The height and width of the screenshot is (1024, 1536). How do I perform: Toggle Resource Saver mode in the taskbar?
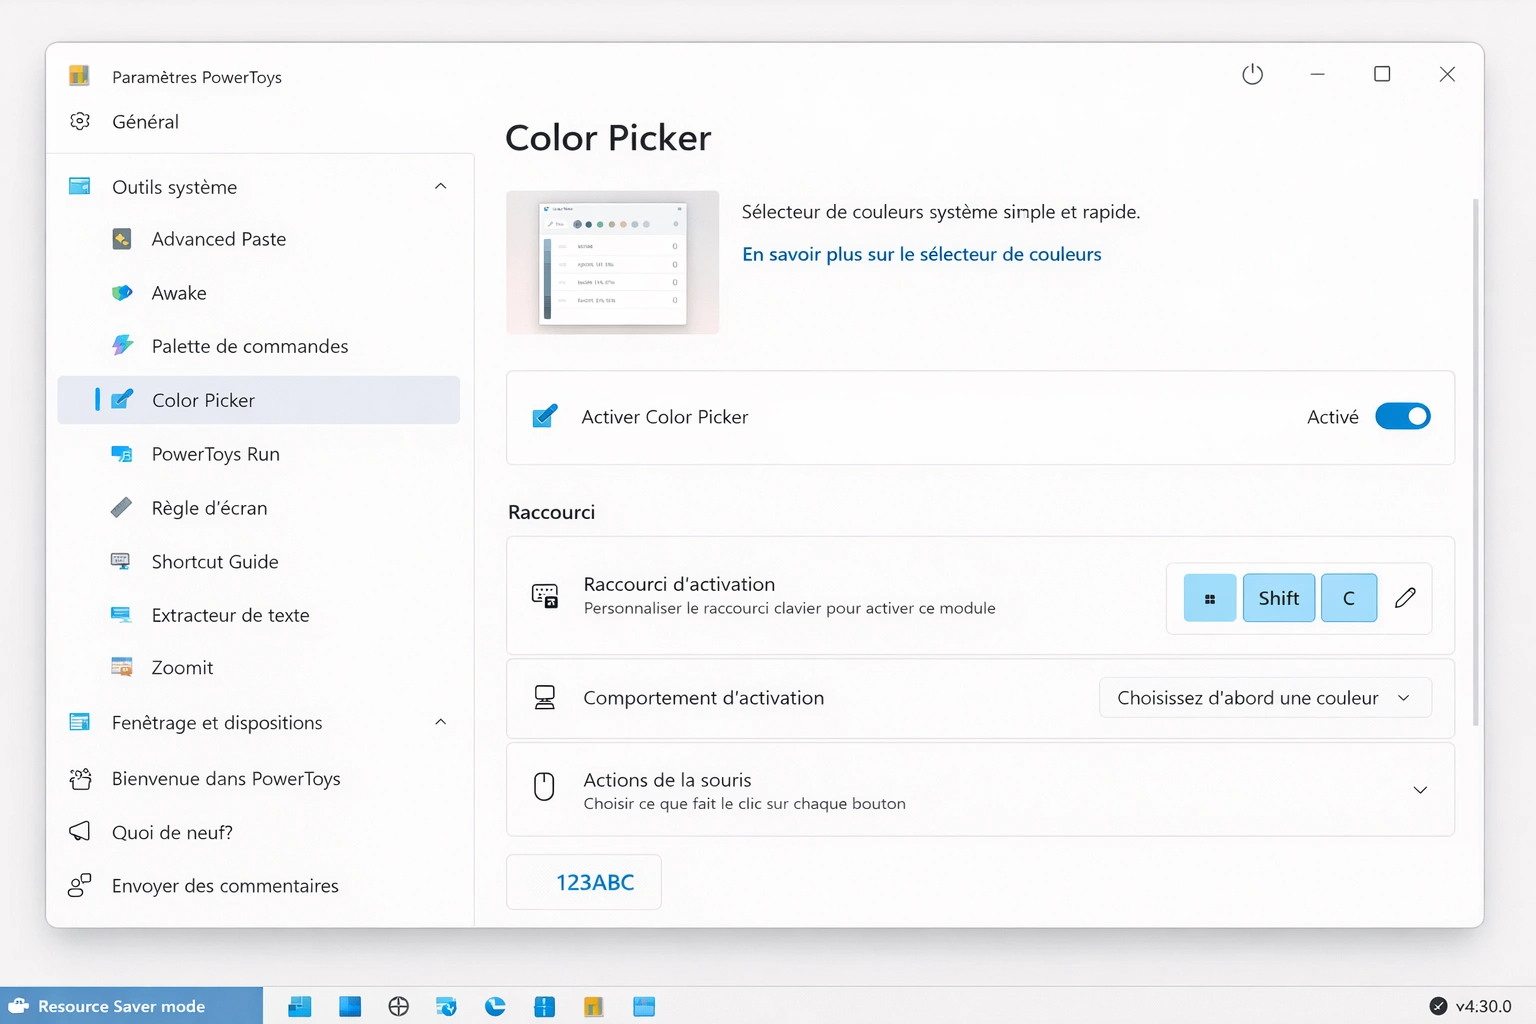110,1005
